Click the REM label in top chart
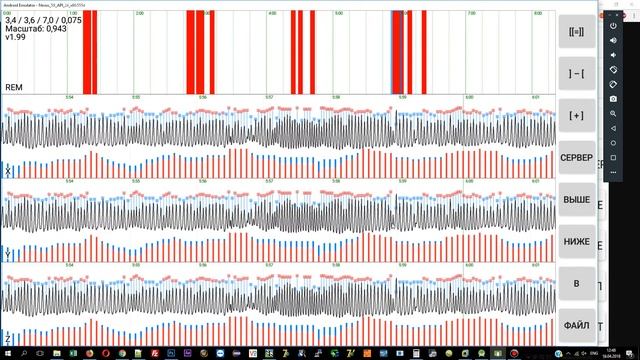 14,87
